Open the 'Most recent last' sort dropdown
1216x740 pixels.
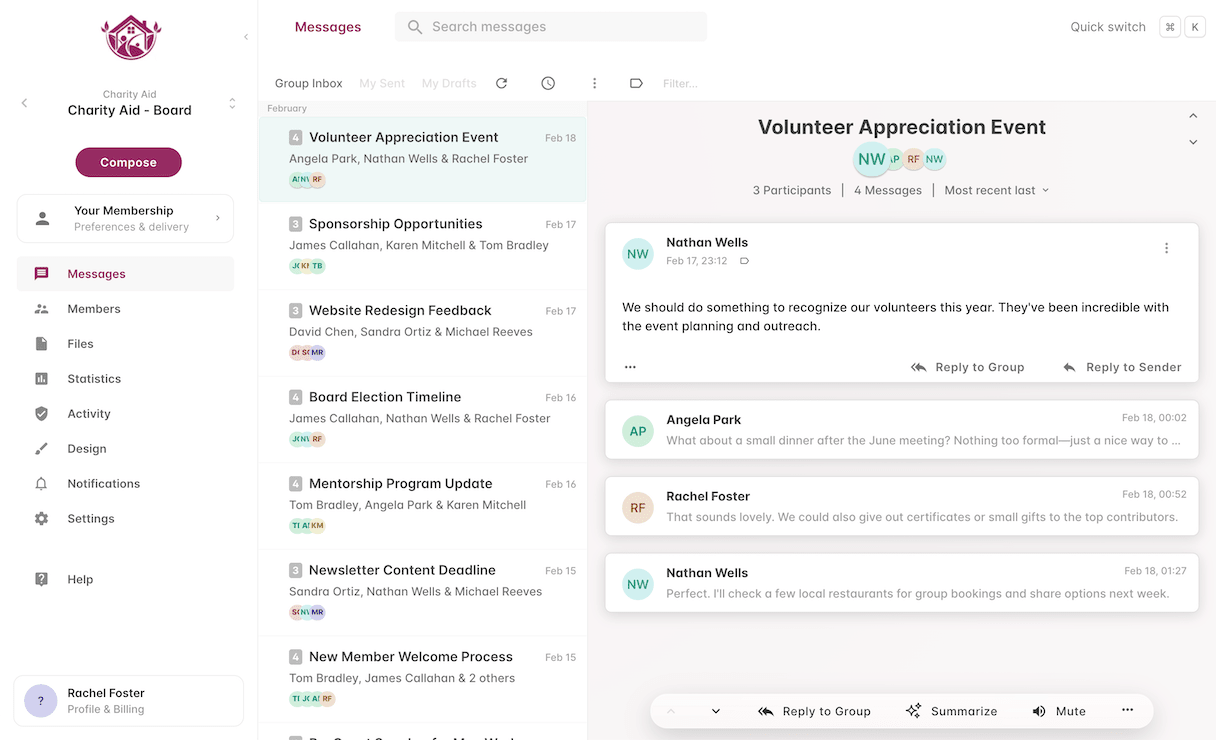pyautogui.click(x=996, y=189)
